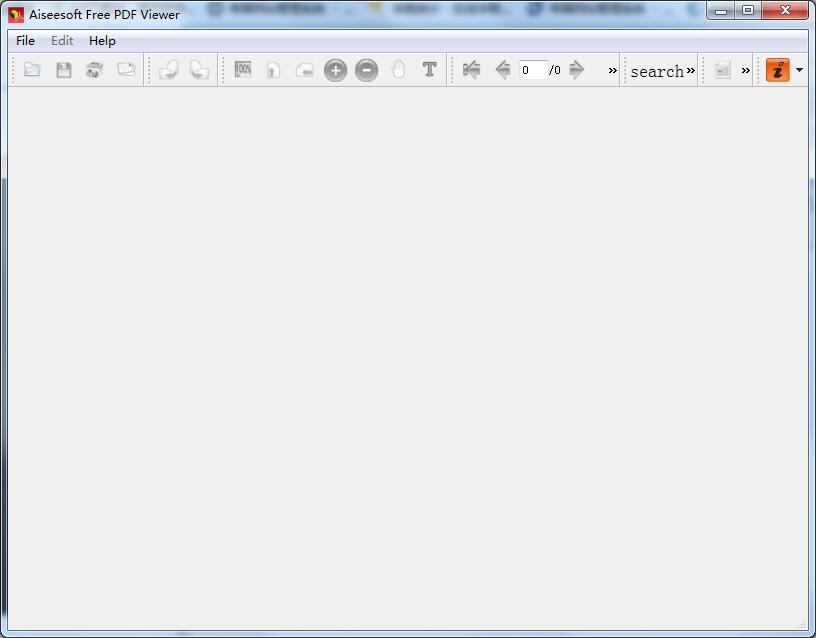Fit page width with the left-arrow page icon

(304, 70)
